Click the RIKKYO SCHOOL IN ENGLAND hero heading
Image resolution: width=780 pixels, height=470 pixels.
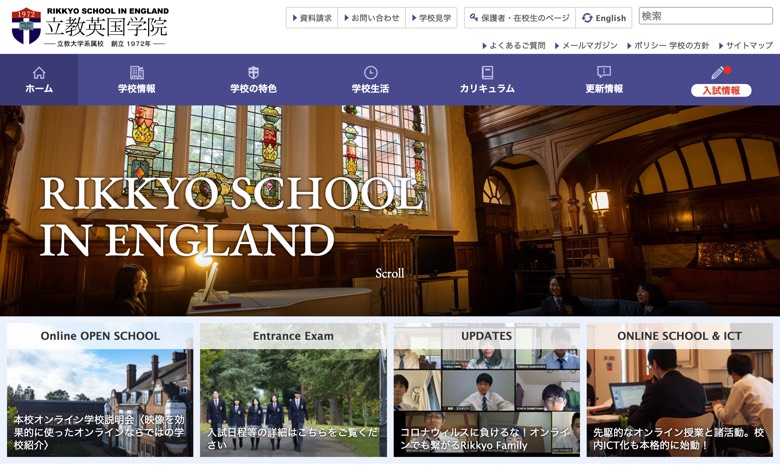pyautogui.click(x=231, y=216)
